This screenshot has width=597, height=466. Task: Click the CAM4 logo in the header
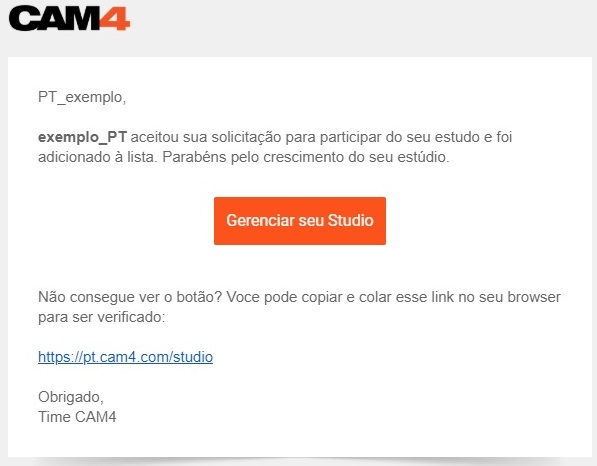[69, 18]
